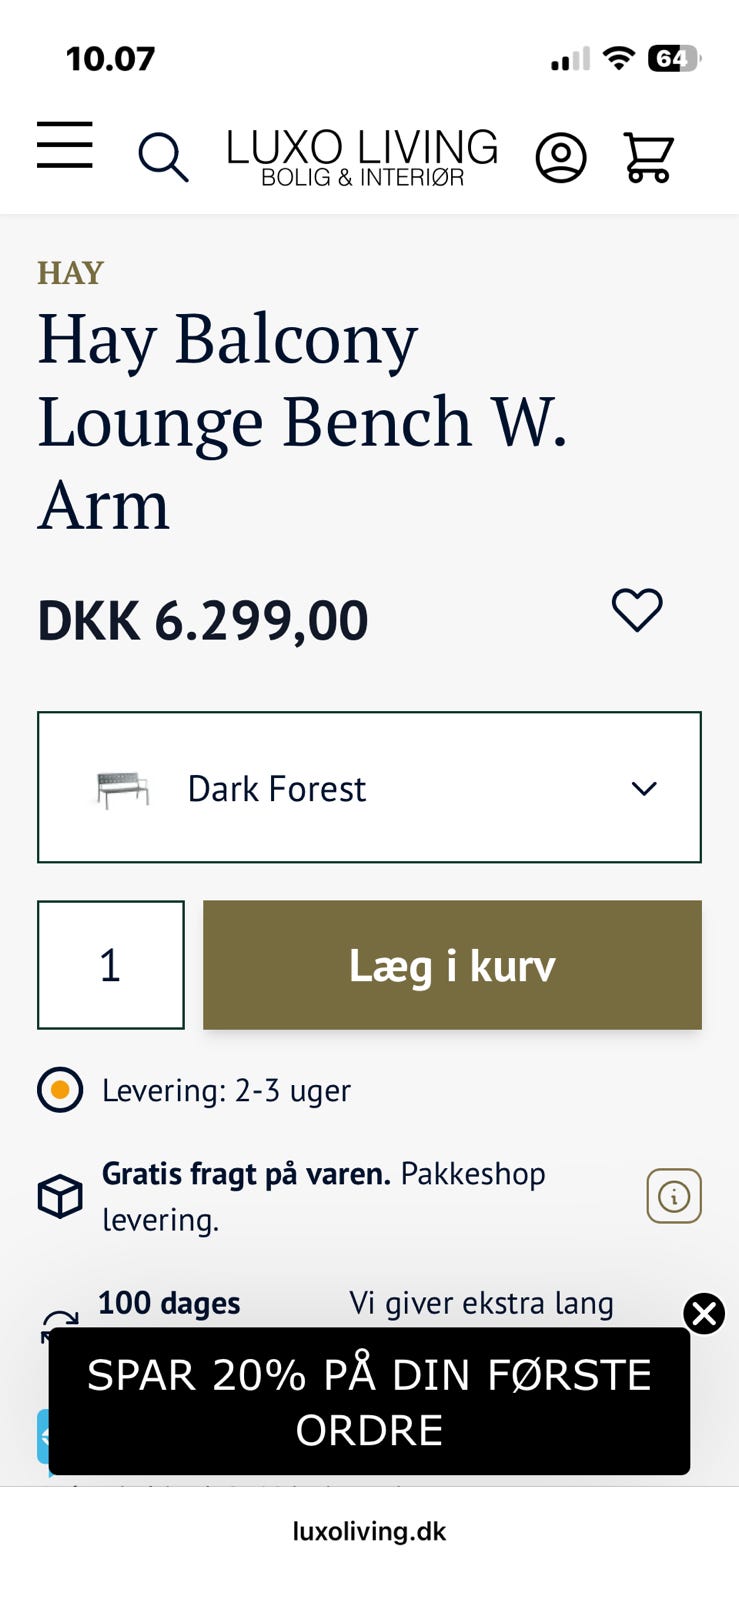Open the user account icon
Image resolution: width=739 pixels, height=1600 pixels.
pyautogui.click(x=561, y=157)
